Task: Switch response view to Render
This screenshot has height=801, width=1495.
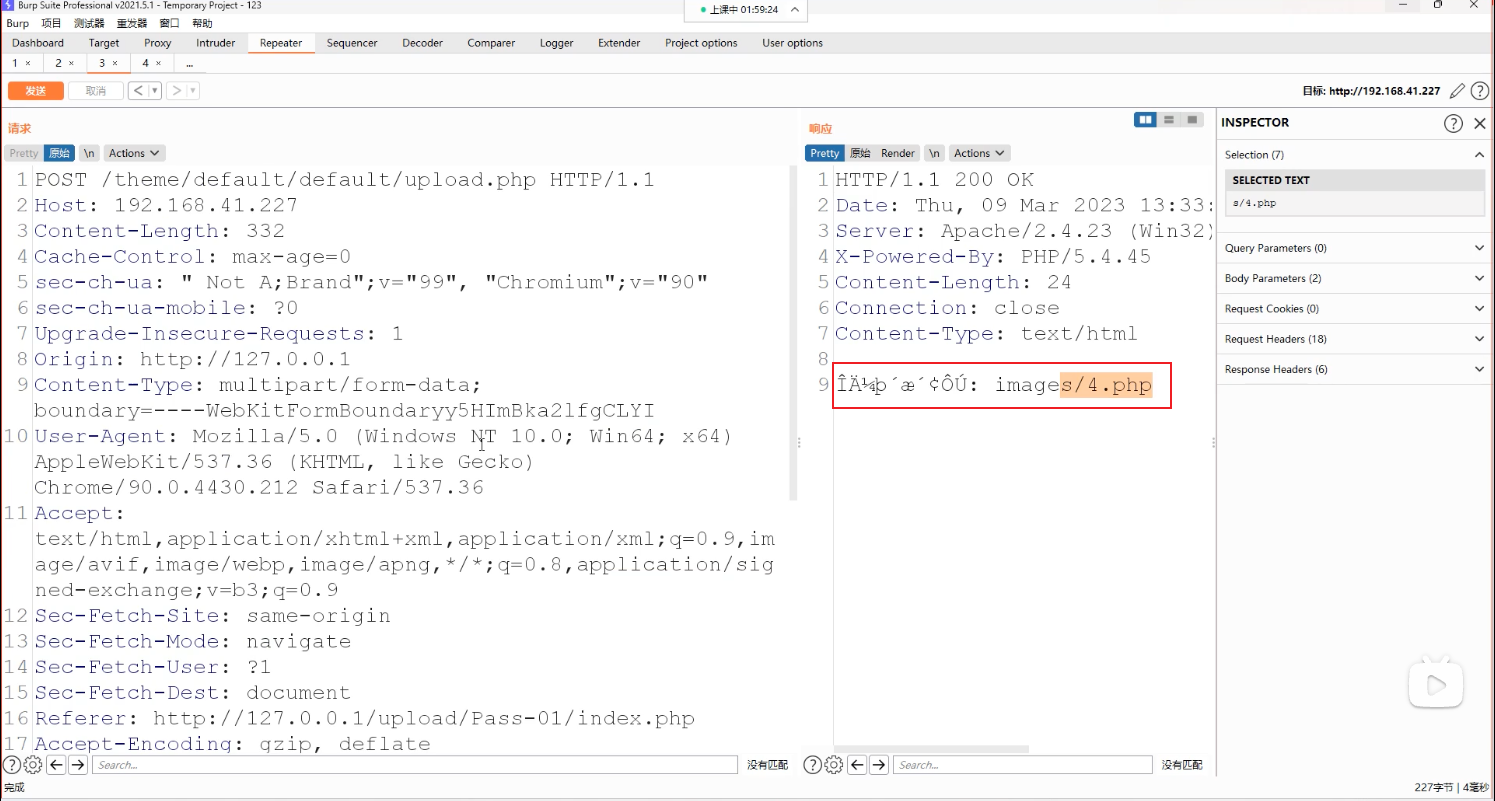Action: (x=897, y=153)
